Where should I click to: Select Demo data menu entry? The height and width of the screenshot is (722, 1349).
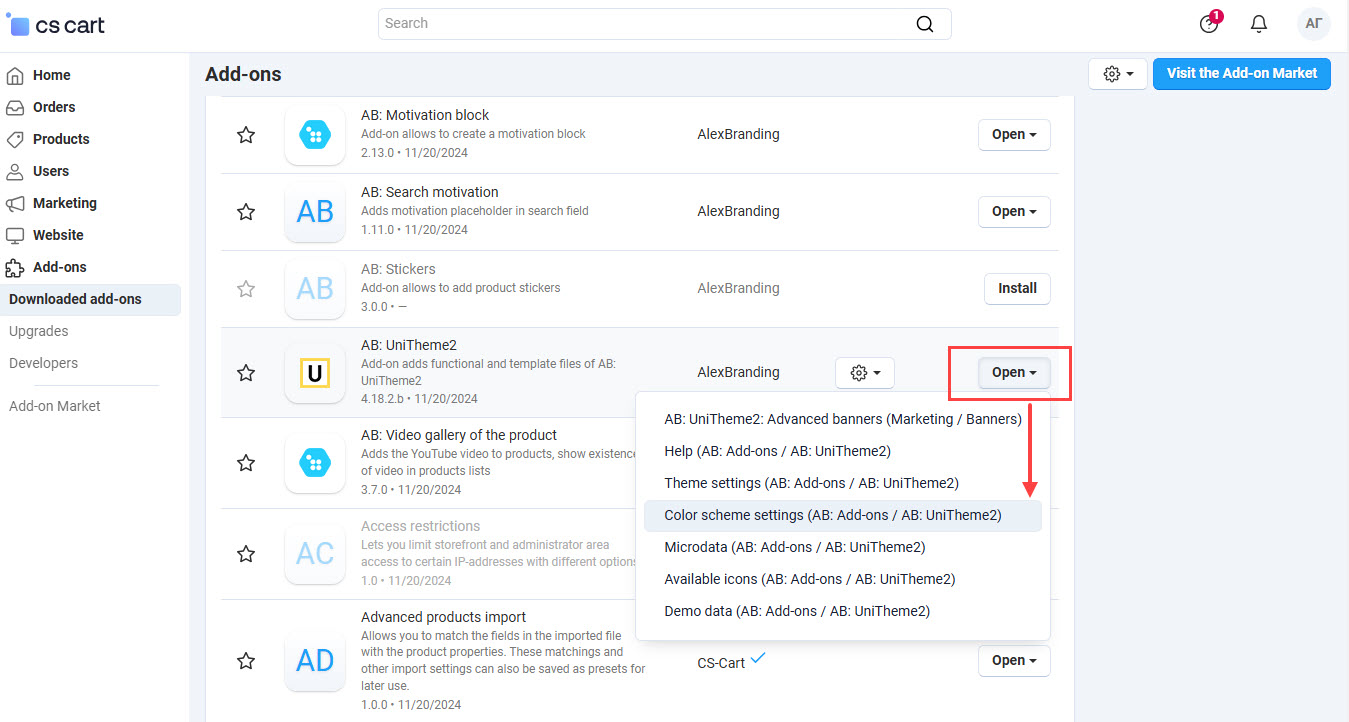tap(843, 611)
